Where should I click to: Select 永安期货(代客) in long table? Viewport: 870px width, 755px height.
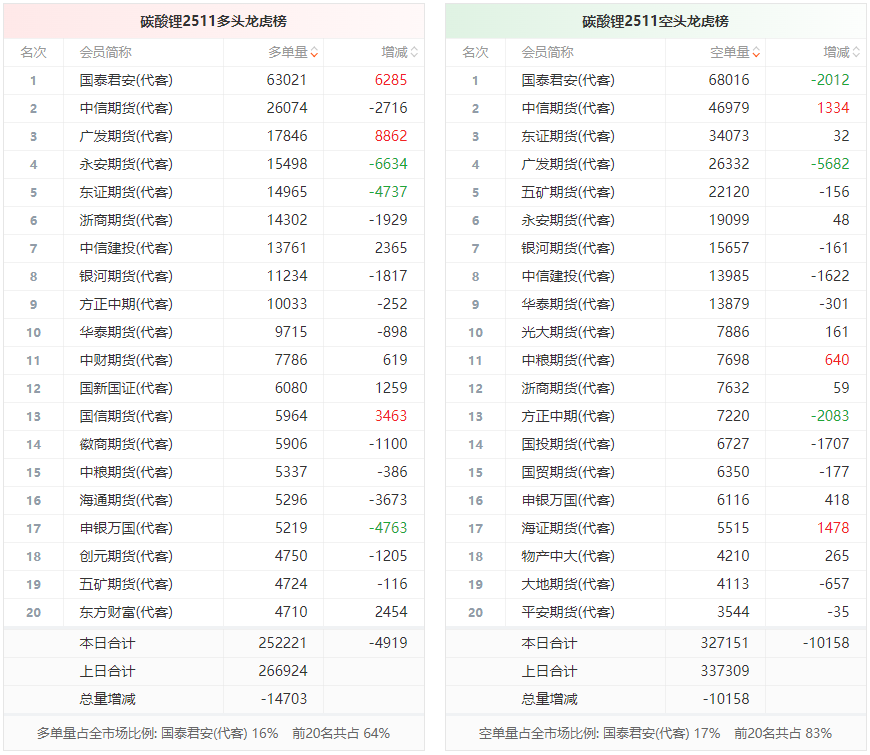tap(126, 164)
